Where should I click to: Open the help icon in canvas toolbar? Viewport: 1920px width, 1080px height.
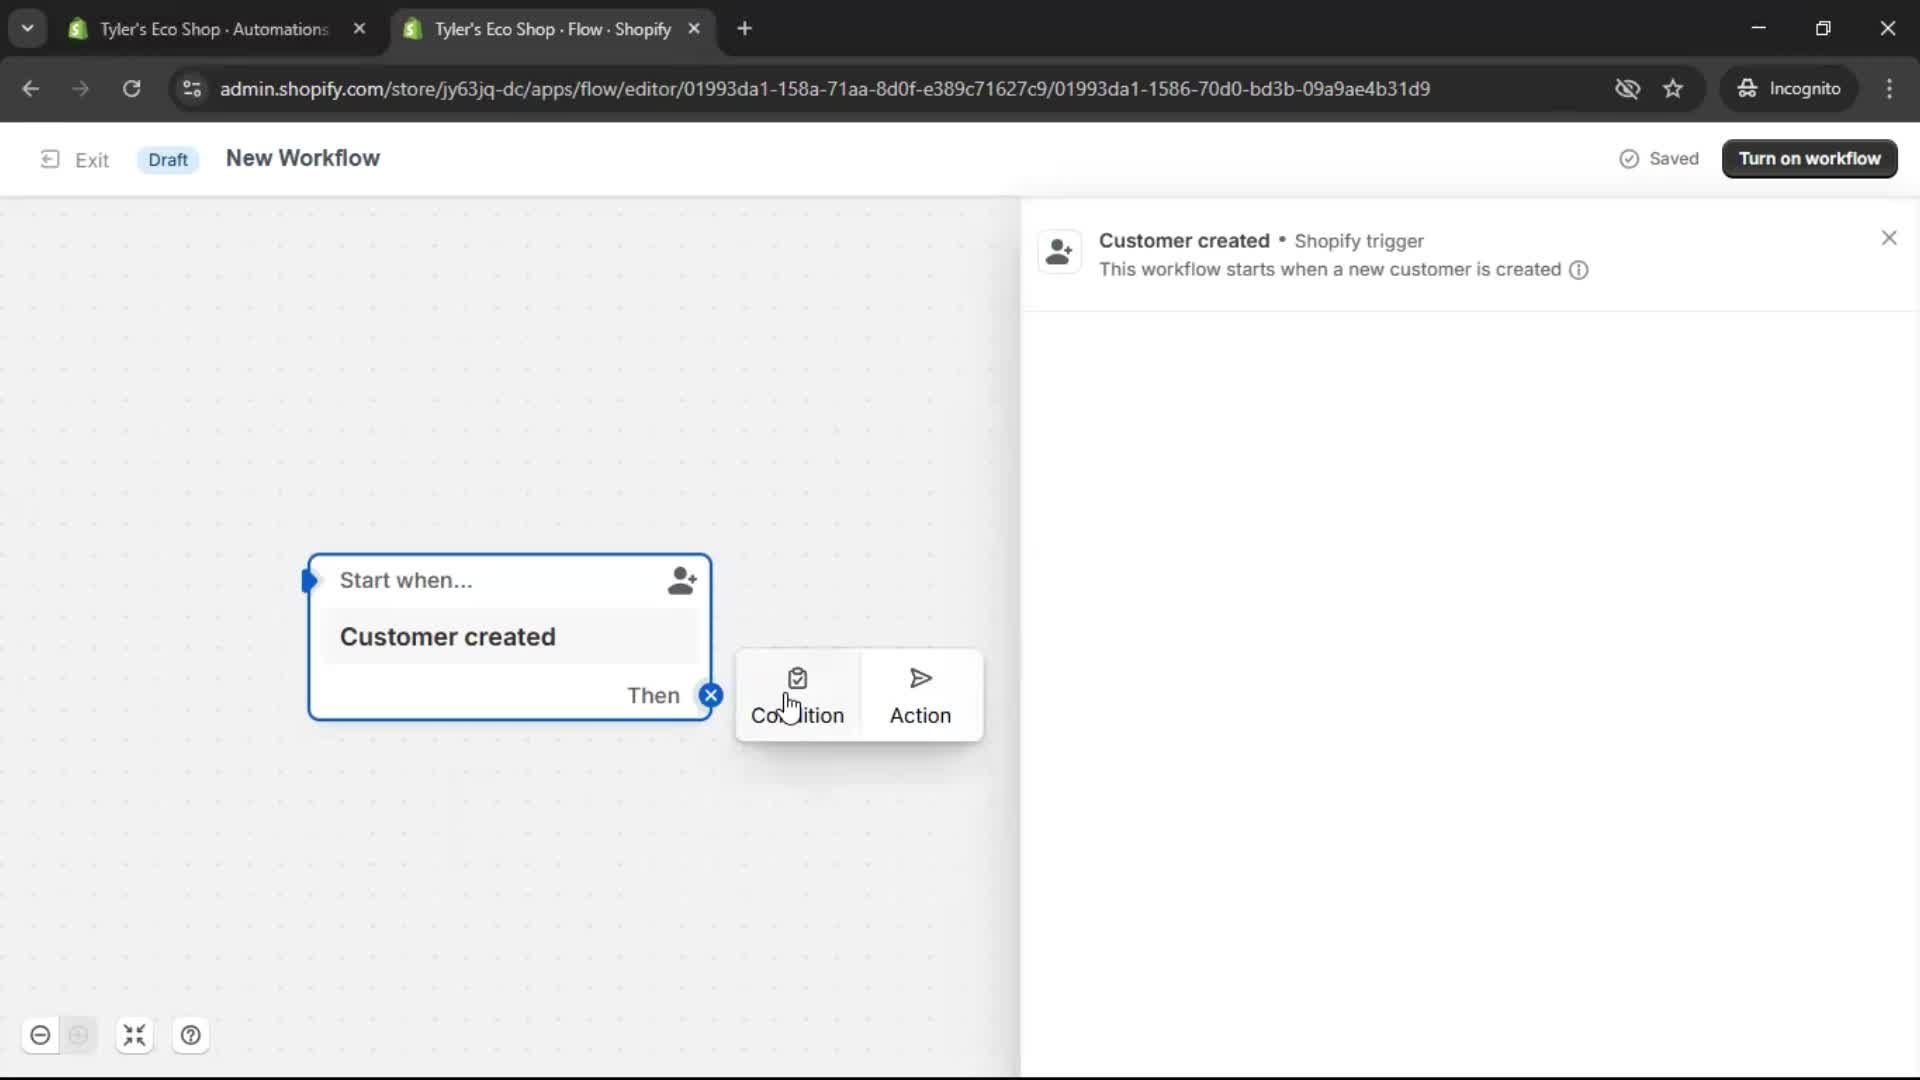(191, 1035)
